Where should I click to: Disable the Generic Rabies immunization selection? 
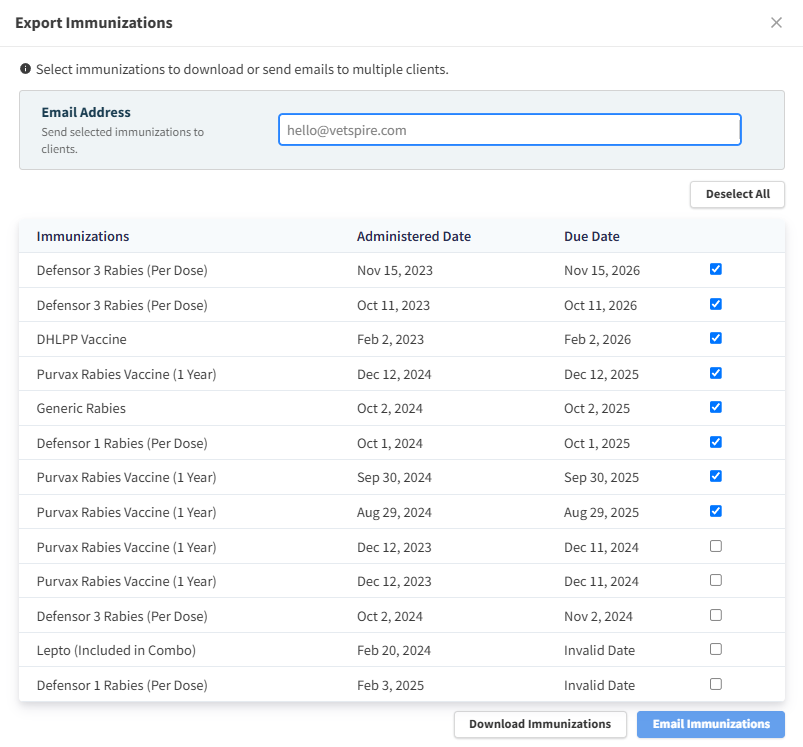715,406
